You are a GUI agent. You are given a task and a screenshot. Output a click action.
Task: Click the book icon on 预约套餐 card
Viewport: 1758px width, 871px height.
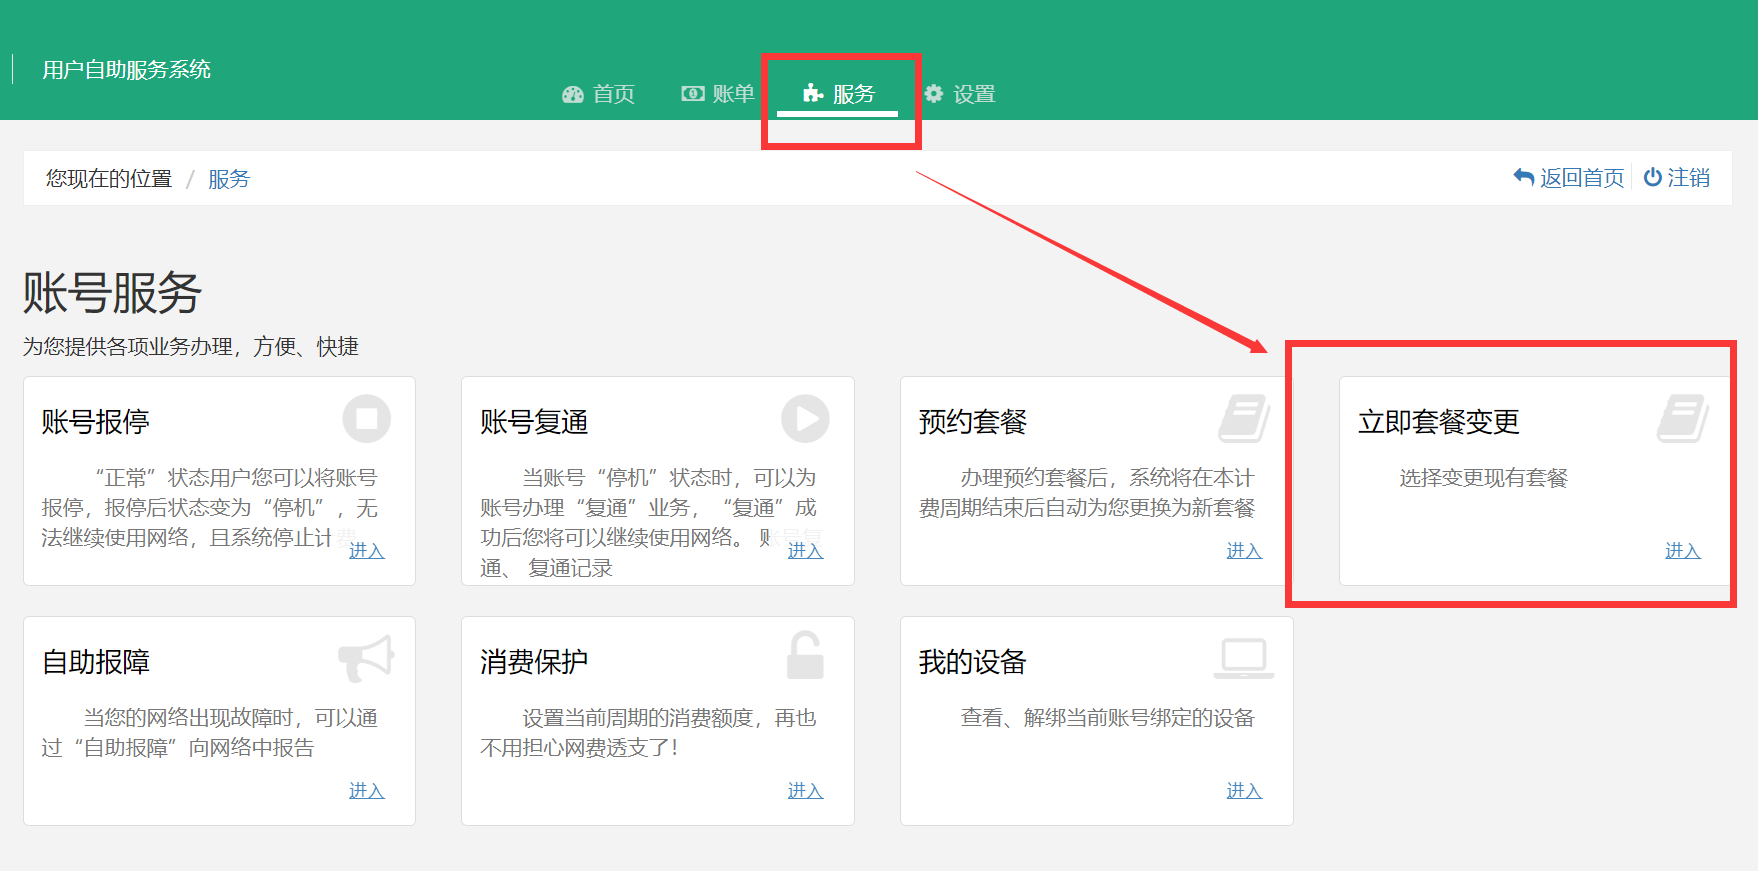click(x=1244, y=419)
